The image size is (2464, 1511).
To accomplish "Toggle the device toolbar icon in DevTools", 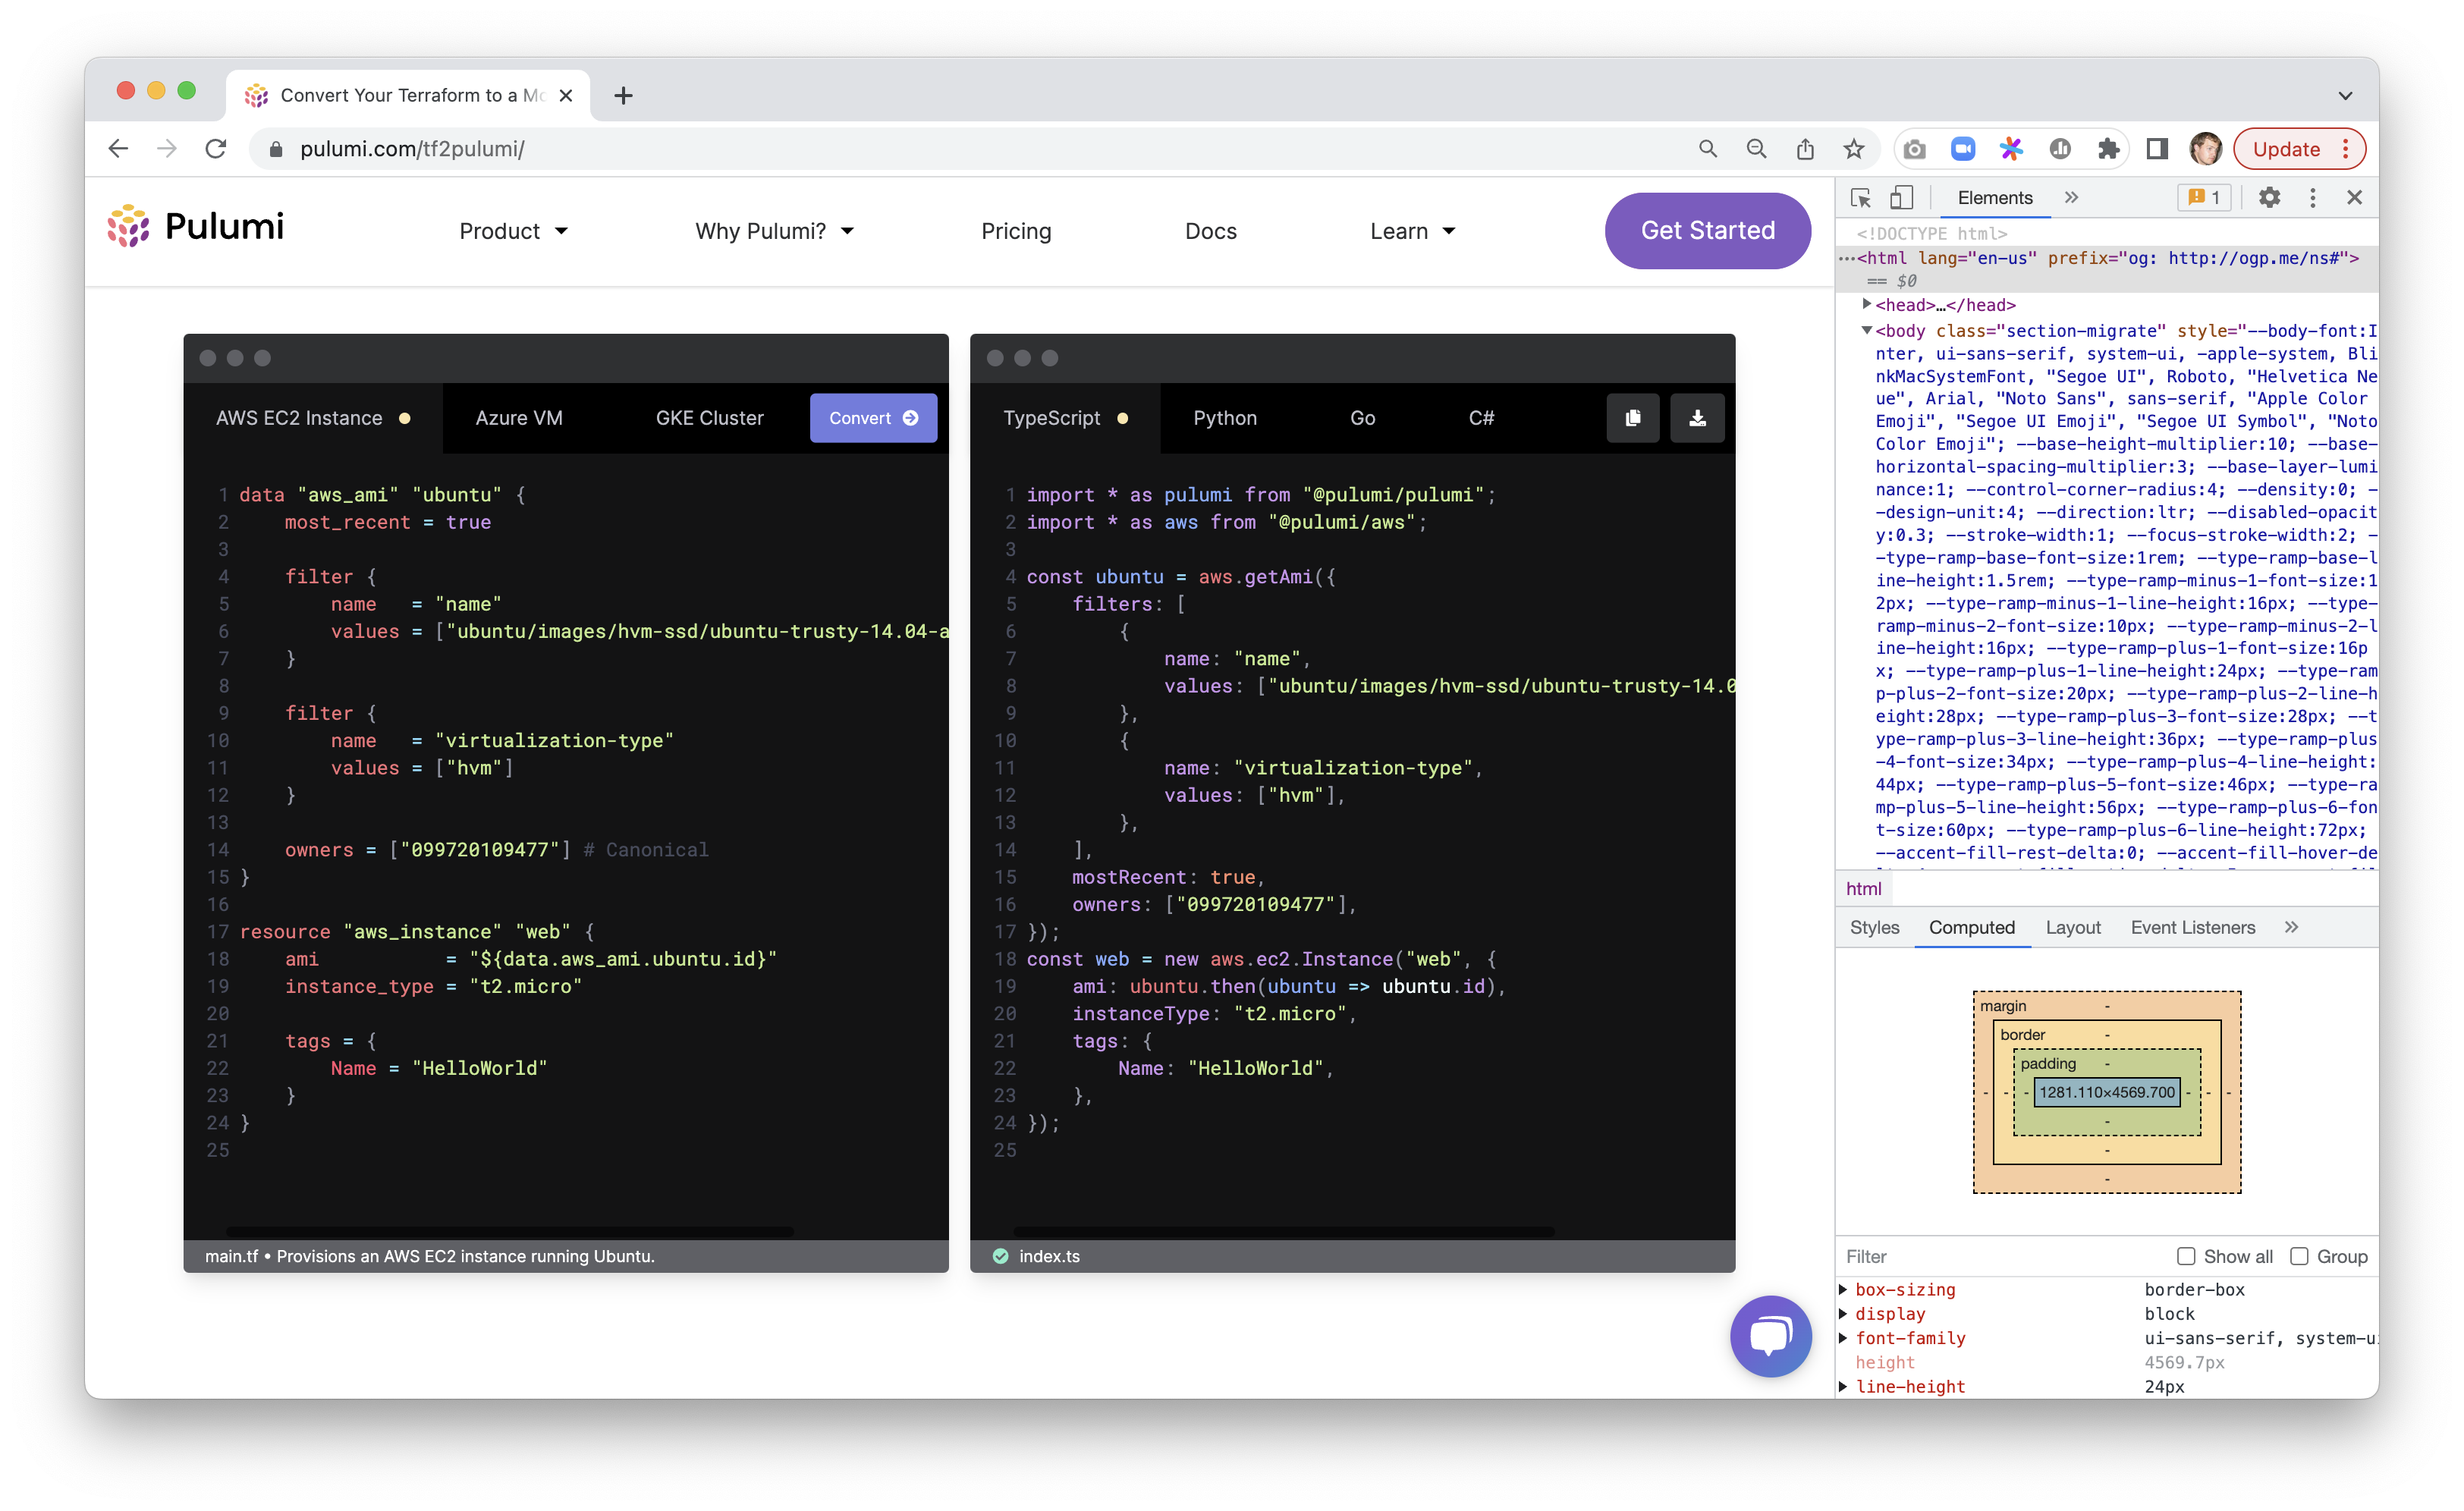I will tap(1901, 198).
